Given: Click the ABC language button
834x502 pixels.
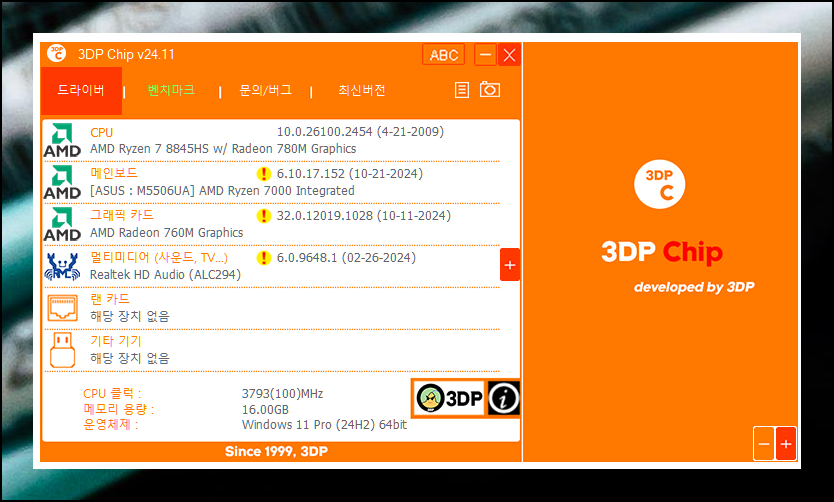Looking at the screenshot, I should pyautogui.click(x=444, y=55).
